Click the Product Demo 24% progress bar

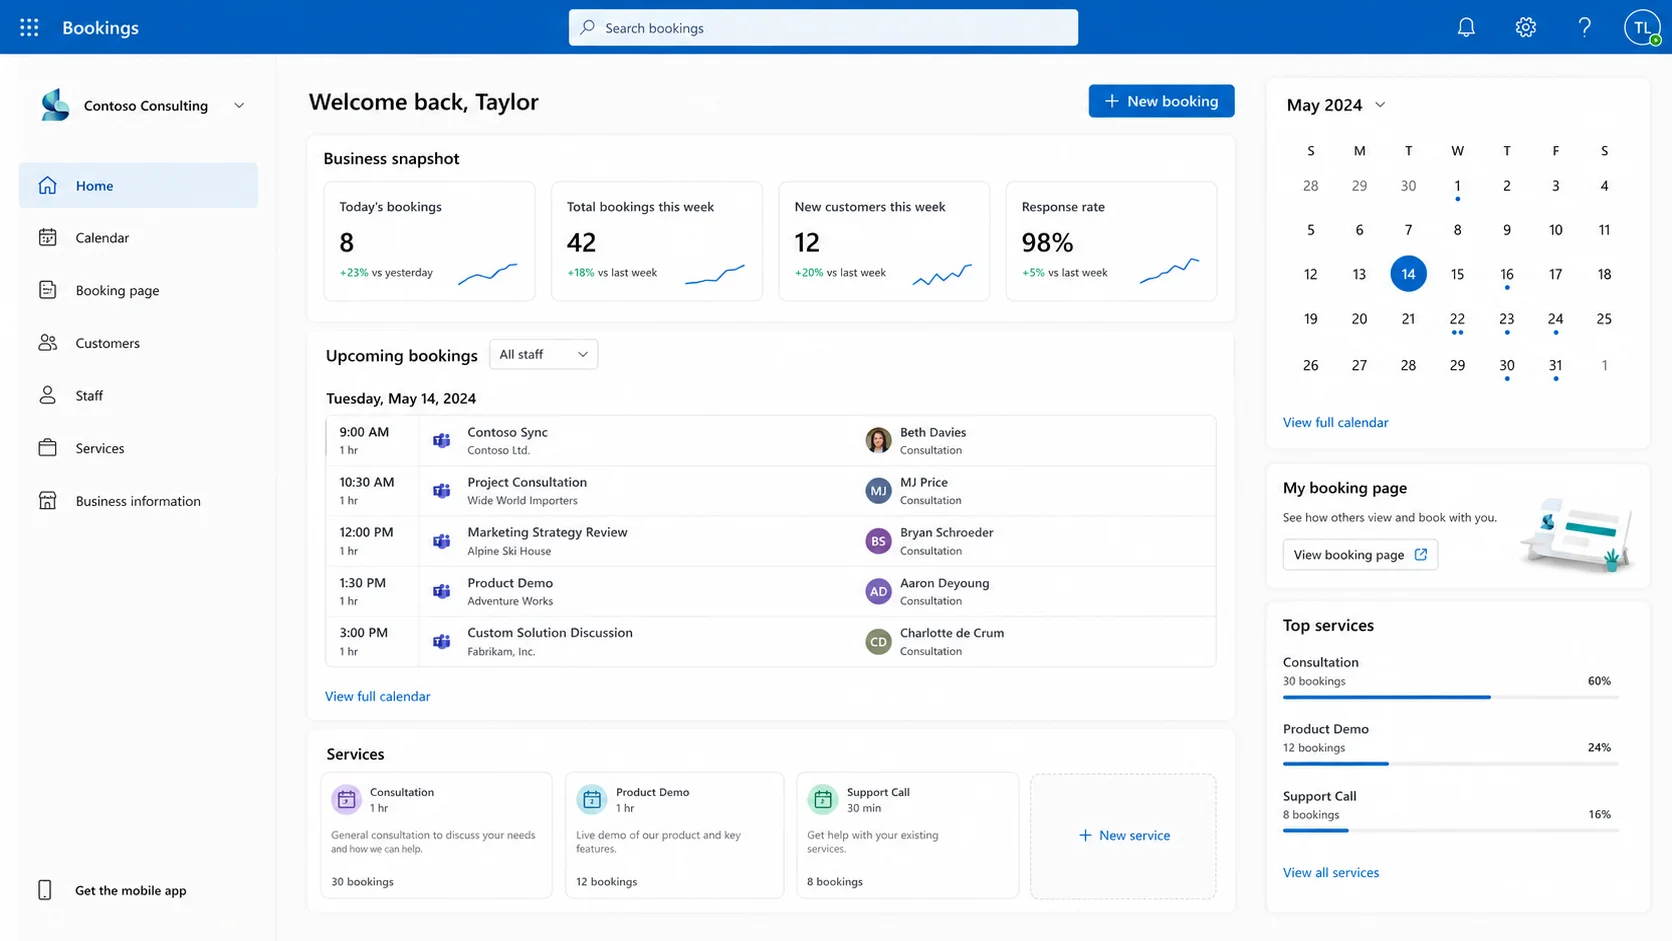click(1450, 764)
